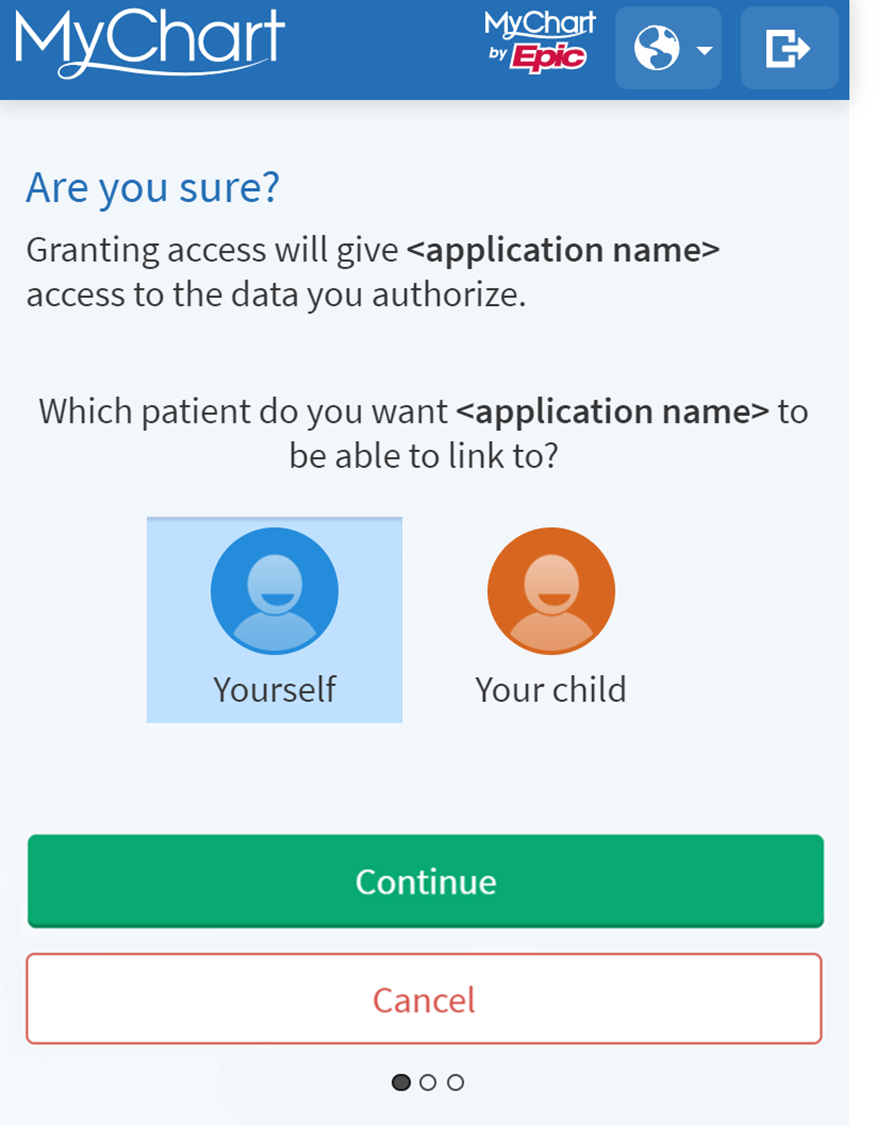The width and height of the screenshot is (892, 1125).
Task: Select the blue Yourself avatar icon
Action: click(x=274, y=590)
